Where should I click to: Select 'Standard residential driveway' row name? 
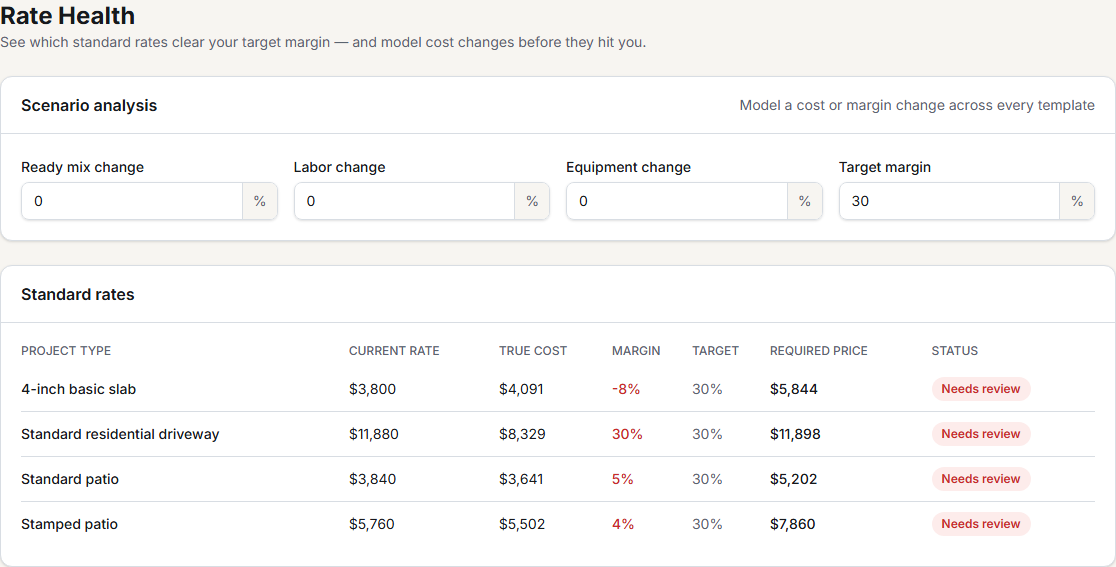[x=120, y=434]
